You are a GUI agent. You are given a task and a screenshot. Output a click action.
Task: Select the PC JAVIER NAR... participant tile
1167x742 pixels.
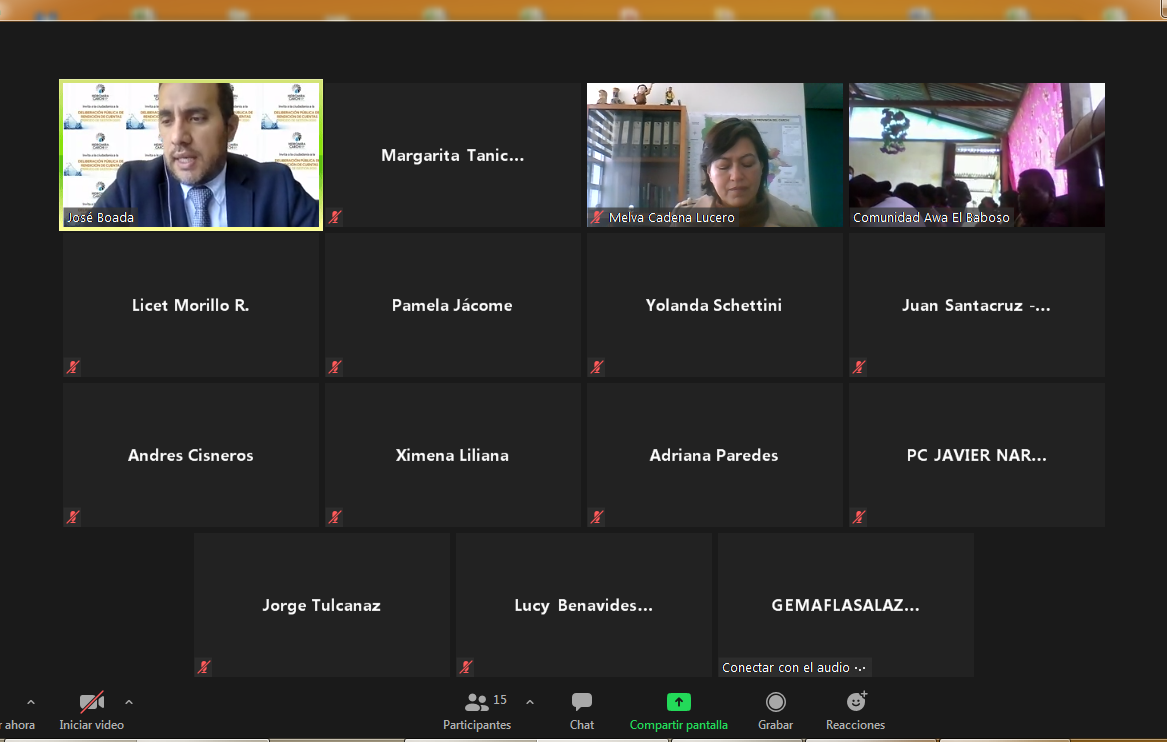coord(977,455)
